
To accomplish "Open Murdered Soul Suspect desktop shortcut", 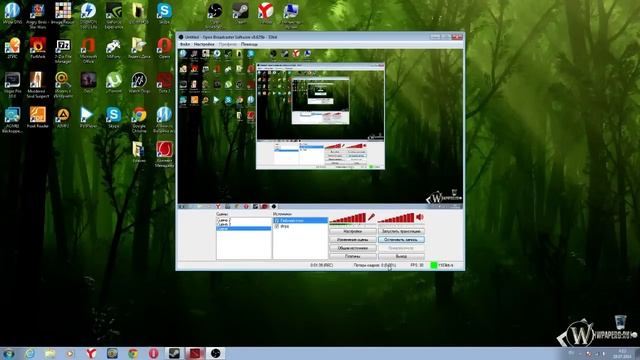I will 38,85.
